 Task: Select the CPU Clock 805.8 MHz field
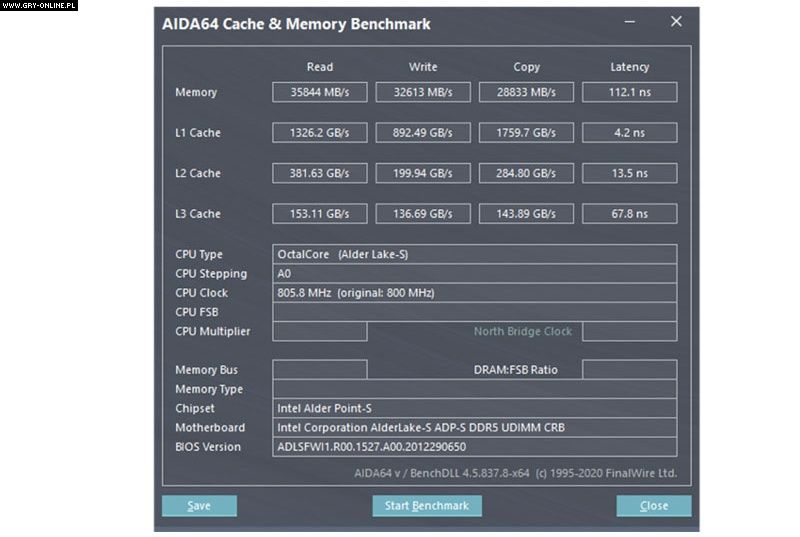tap(474, 293)
